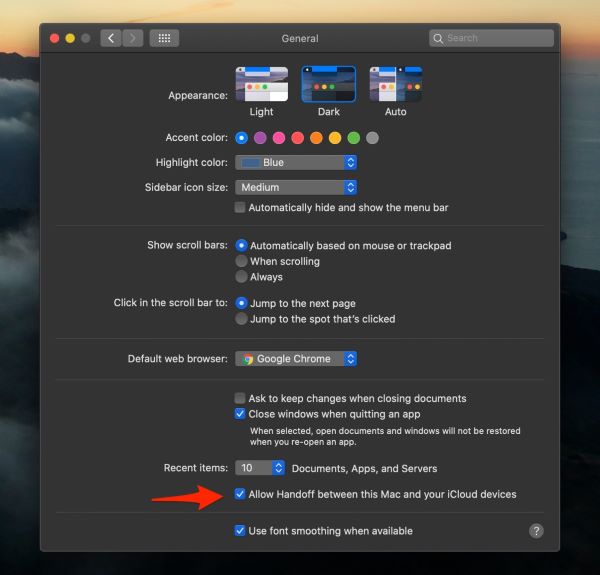The image size is (600, 575).
Task: Open the Highlight color Blue dropdown
Action: (296, 163)
